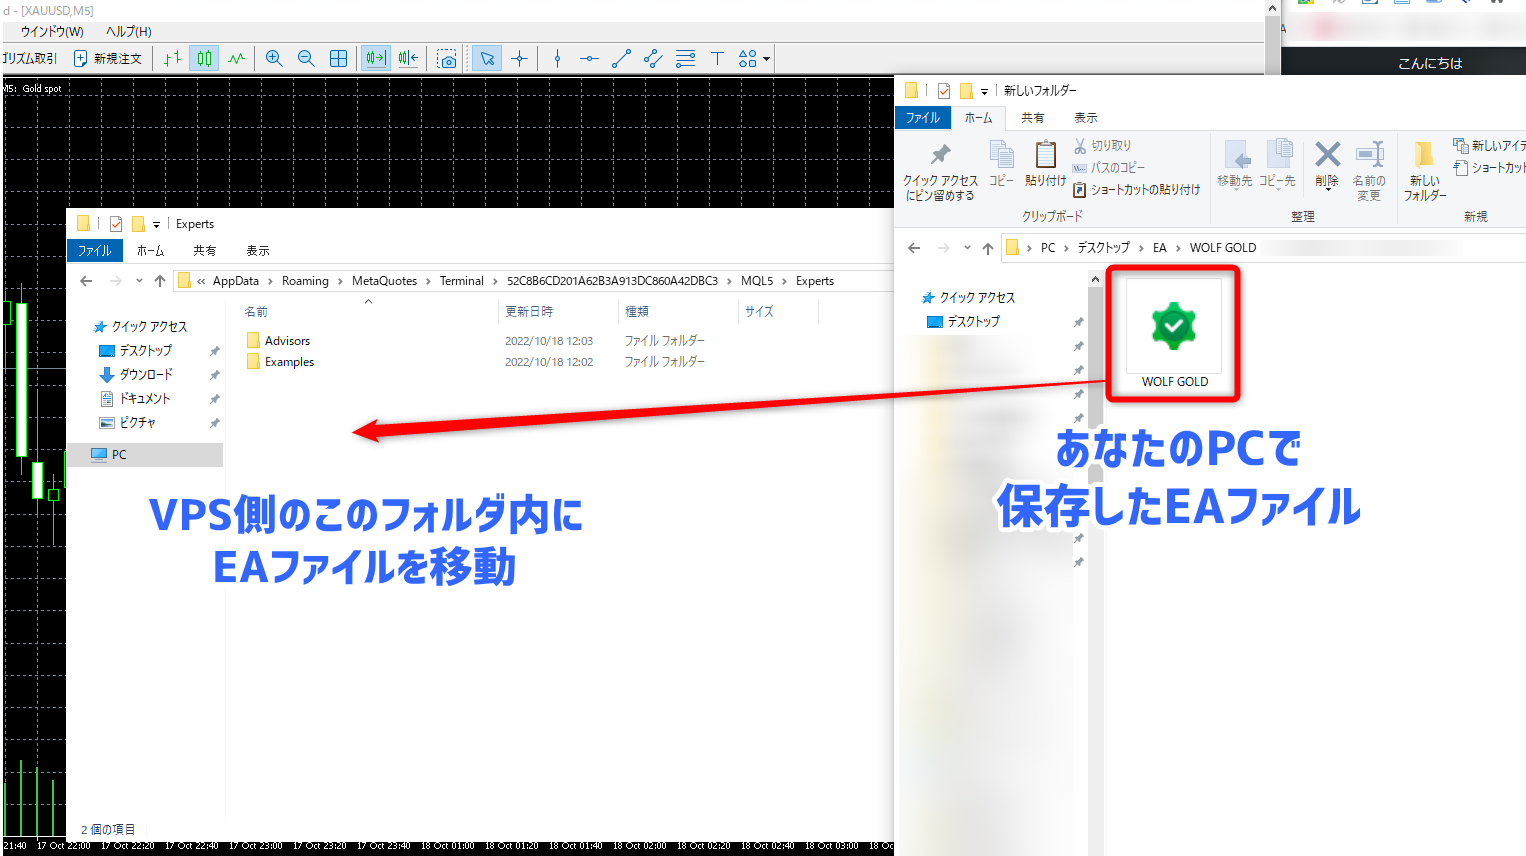Click Copy path in ribbon
This screenshot has width=1526, height=856.
(1109, 168)
